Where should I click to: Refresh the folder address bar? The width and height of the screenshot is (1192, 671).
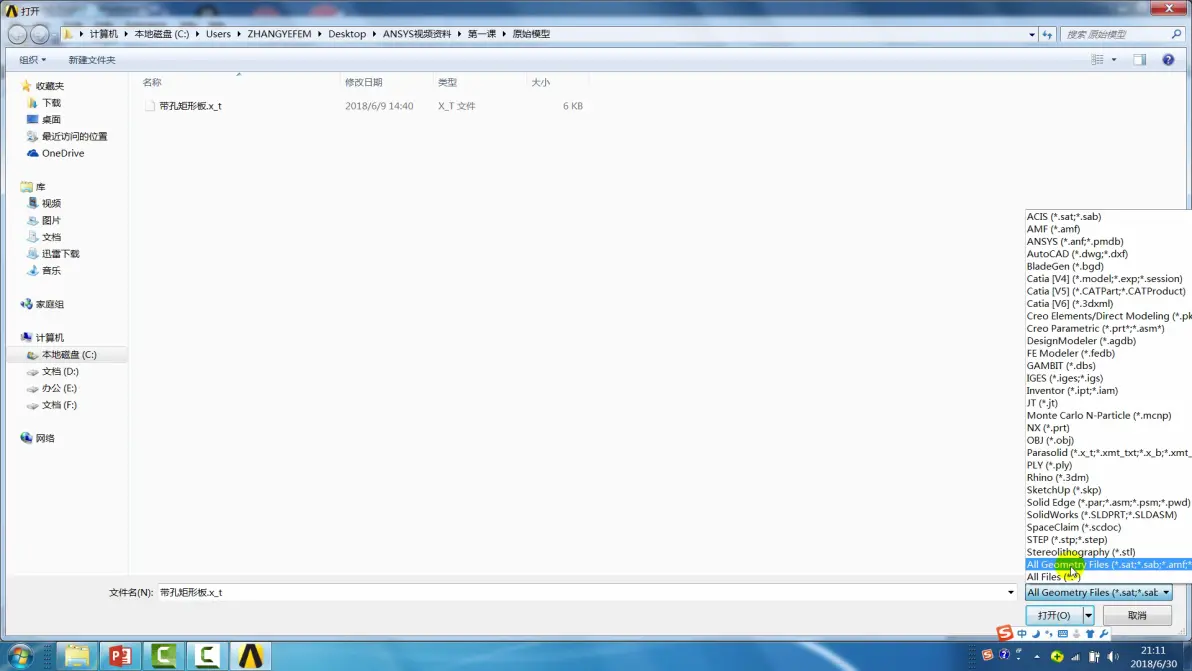(1047, 34)
